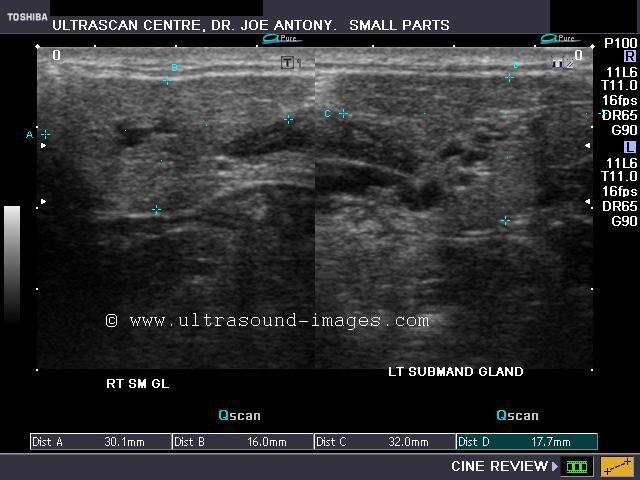Click the grayscale bar on left edge

point(12,262)
